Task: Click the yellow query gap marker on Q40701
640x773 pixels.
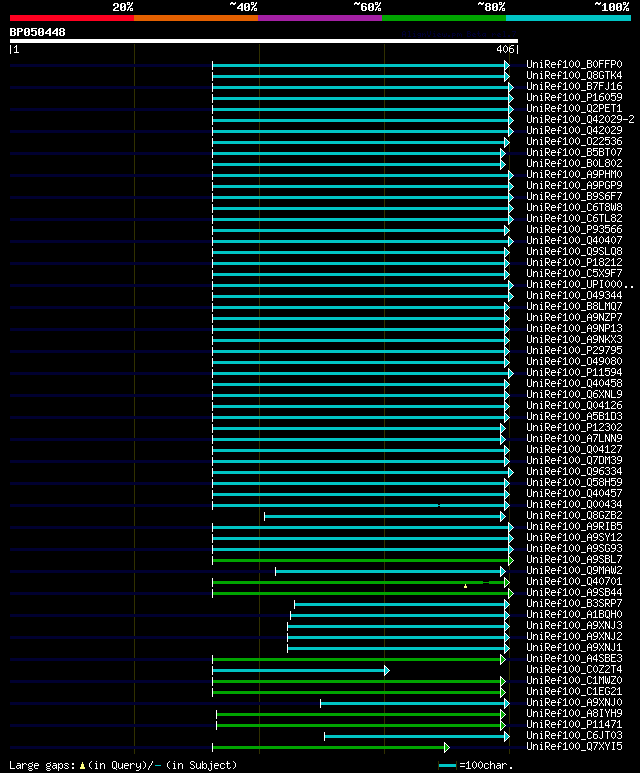Action: pos(465,586)
